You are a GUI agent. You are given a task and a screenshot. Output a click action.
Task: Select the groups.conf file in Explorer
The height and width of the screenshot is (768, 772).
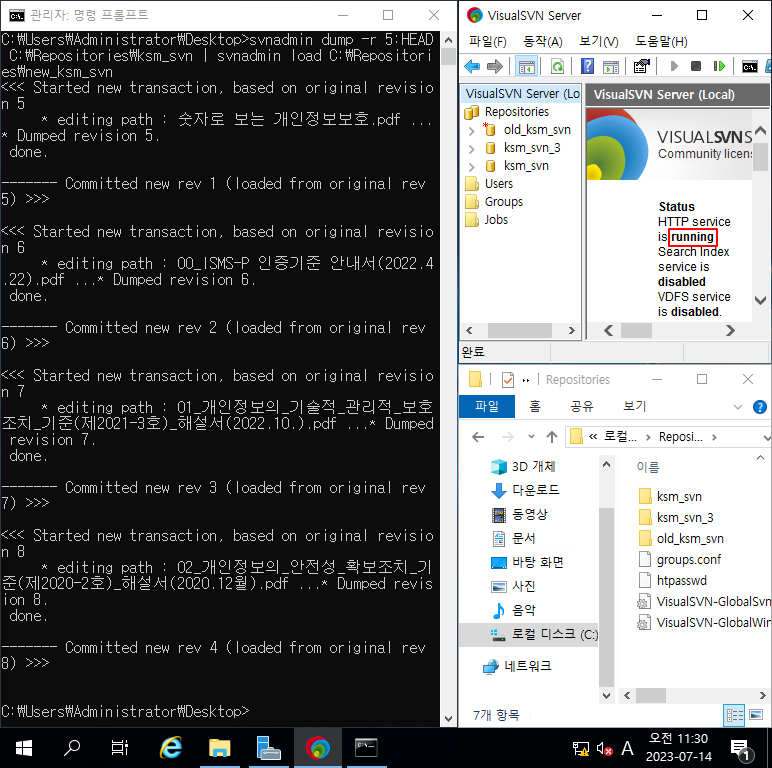click(x=680, y=559)
